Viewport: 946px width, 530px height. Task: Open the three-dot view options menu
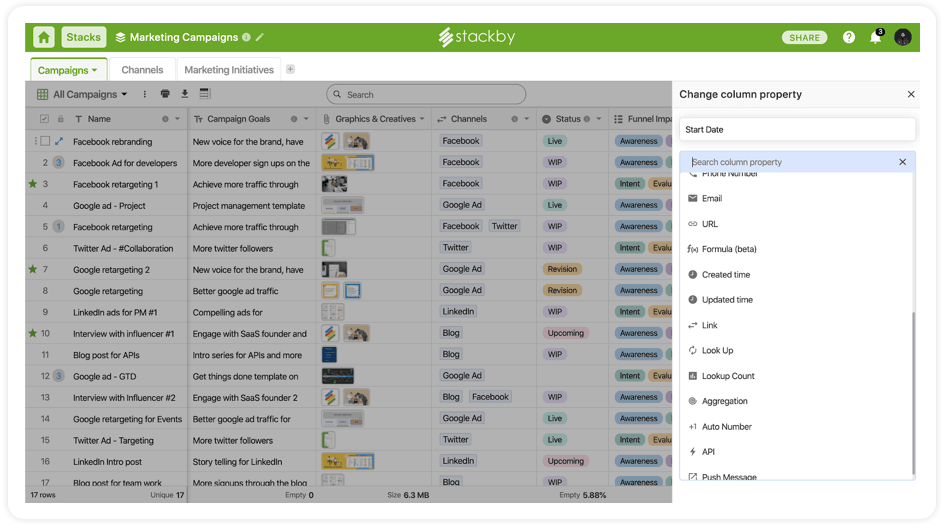click(x=144, y=94)
